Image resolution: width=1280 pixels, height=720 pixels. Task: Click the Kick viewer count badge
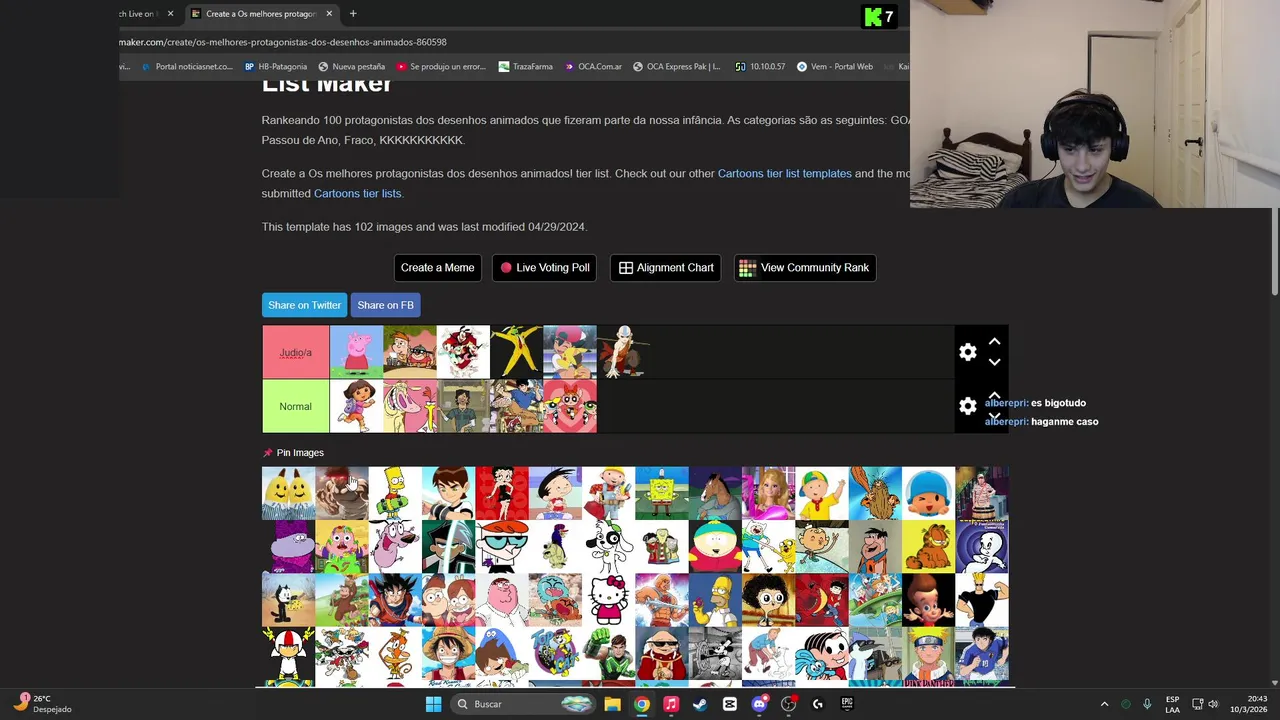[x=879, y=16]
